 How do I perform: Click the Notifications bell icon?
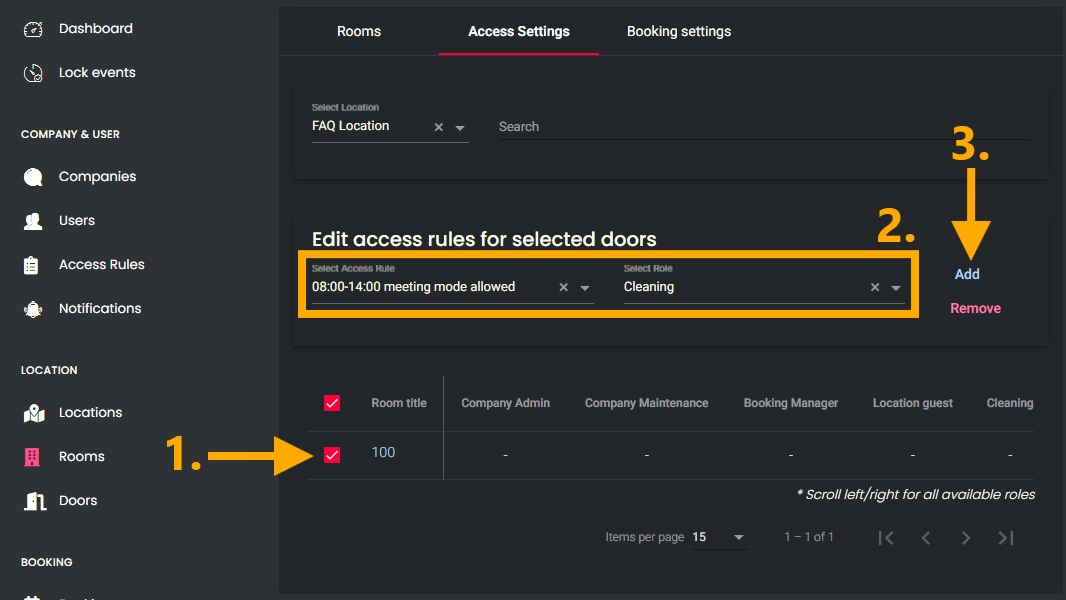(x=33, y=309)
